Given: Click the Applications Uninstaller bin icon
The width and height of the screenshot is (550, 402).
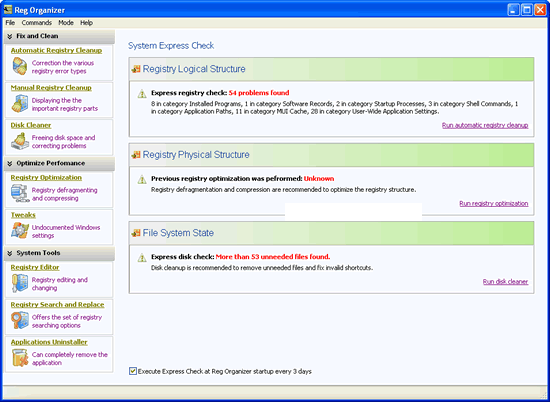Looking at the screenshot, I should click(x=20, y=358).
